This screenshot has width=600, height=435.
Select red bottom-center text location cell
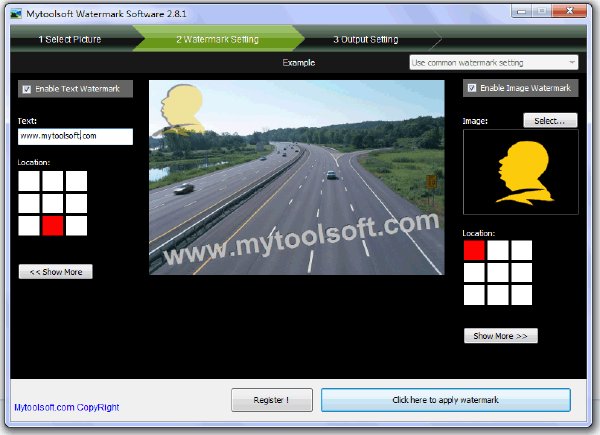(52, 226)
